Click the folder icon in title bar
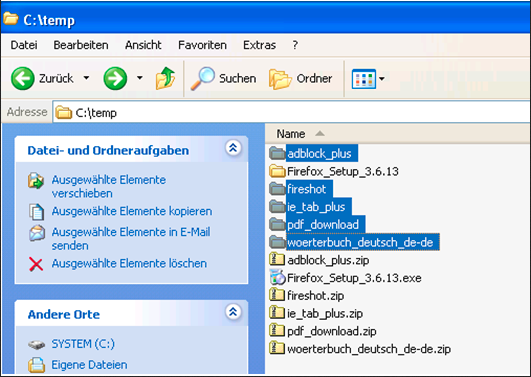Image resolution: width=531 pixels, height=377 pixels. [11, 18]
